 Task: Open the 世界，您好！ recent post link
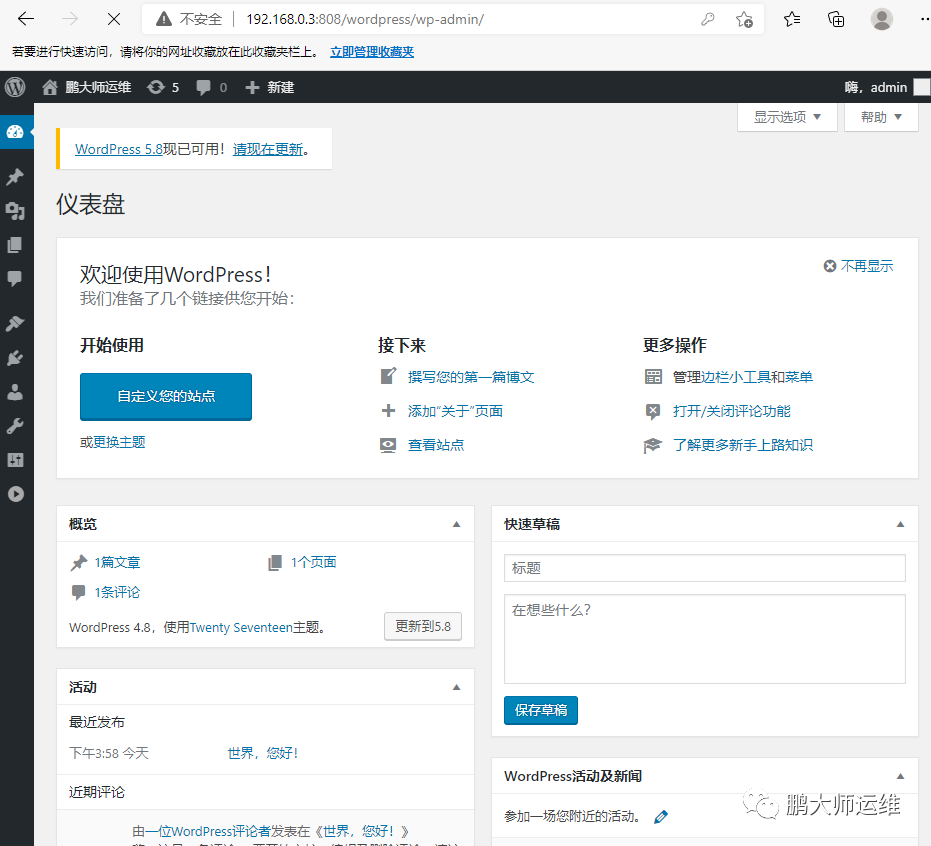[263, 753]
